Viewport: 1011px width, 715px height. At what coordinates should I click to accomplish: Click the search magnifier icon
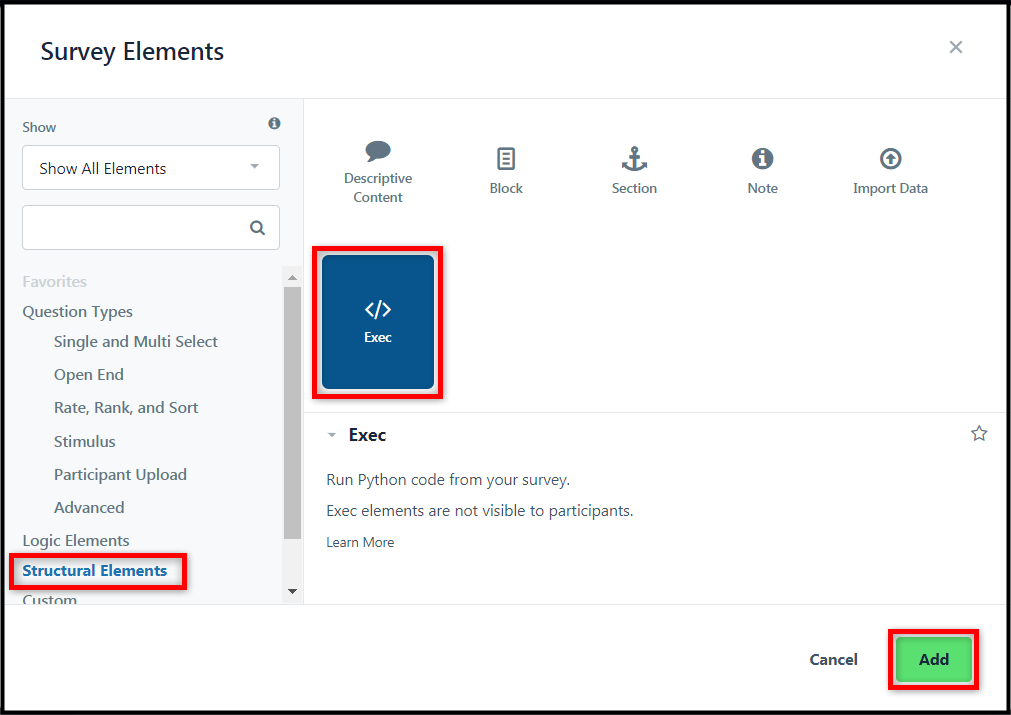[257, 228]
